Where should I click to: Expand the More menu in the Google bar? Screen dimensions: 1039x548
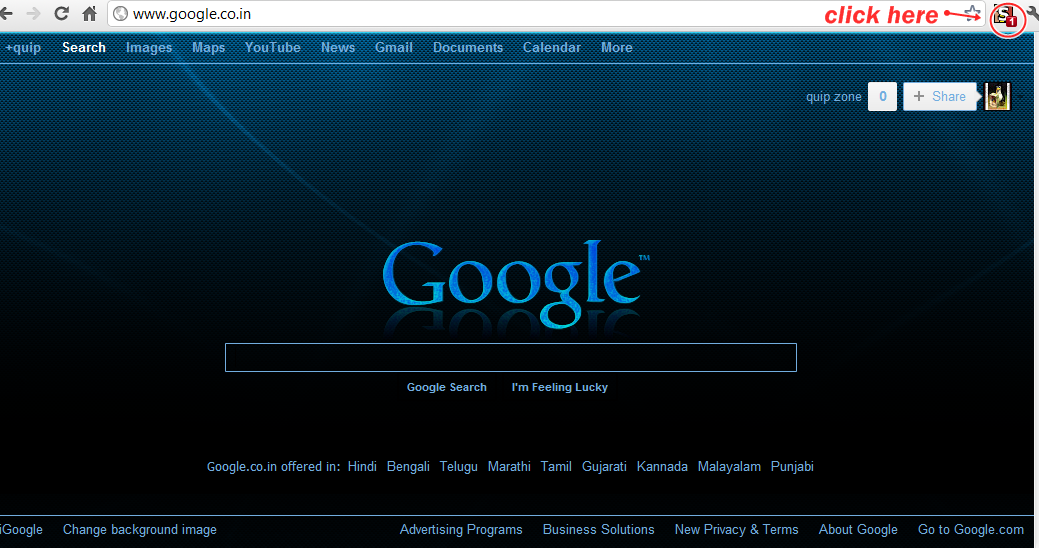click(617, 48)
